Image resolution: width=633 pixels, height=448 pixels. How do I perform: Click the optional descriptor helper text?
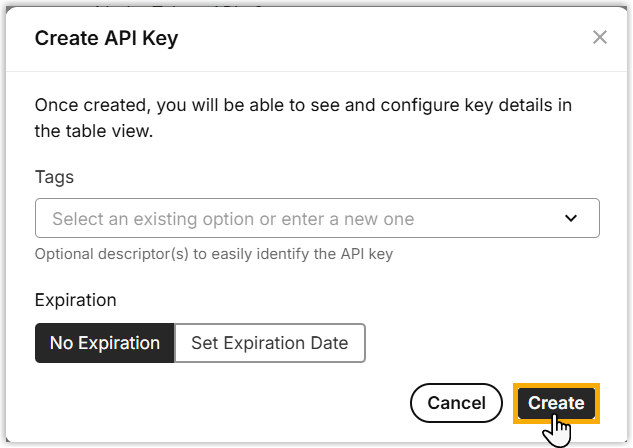(214, 254)
